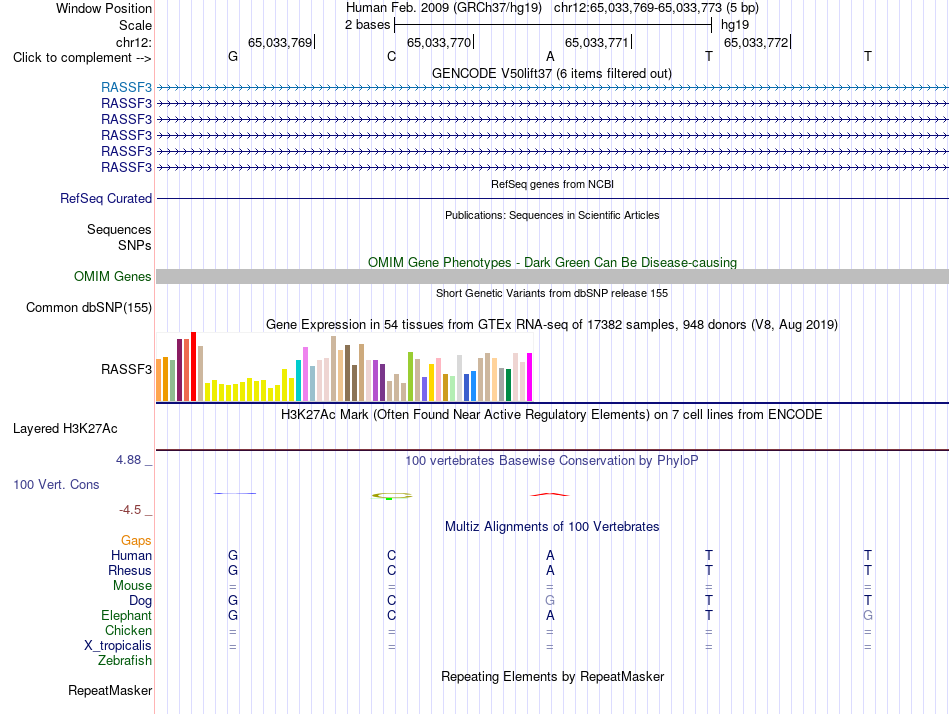Click the tallest red bar in GTEx chart
950x714 pixels.
(193, 366)
